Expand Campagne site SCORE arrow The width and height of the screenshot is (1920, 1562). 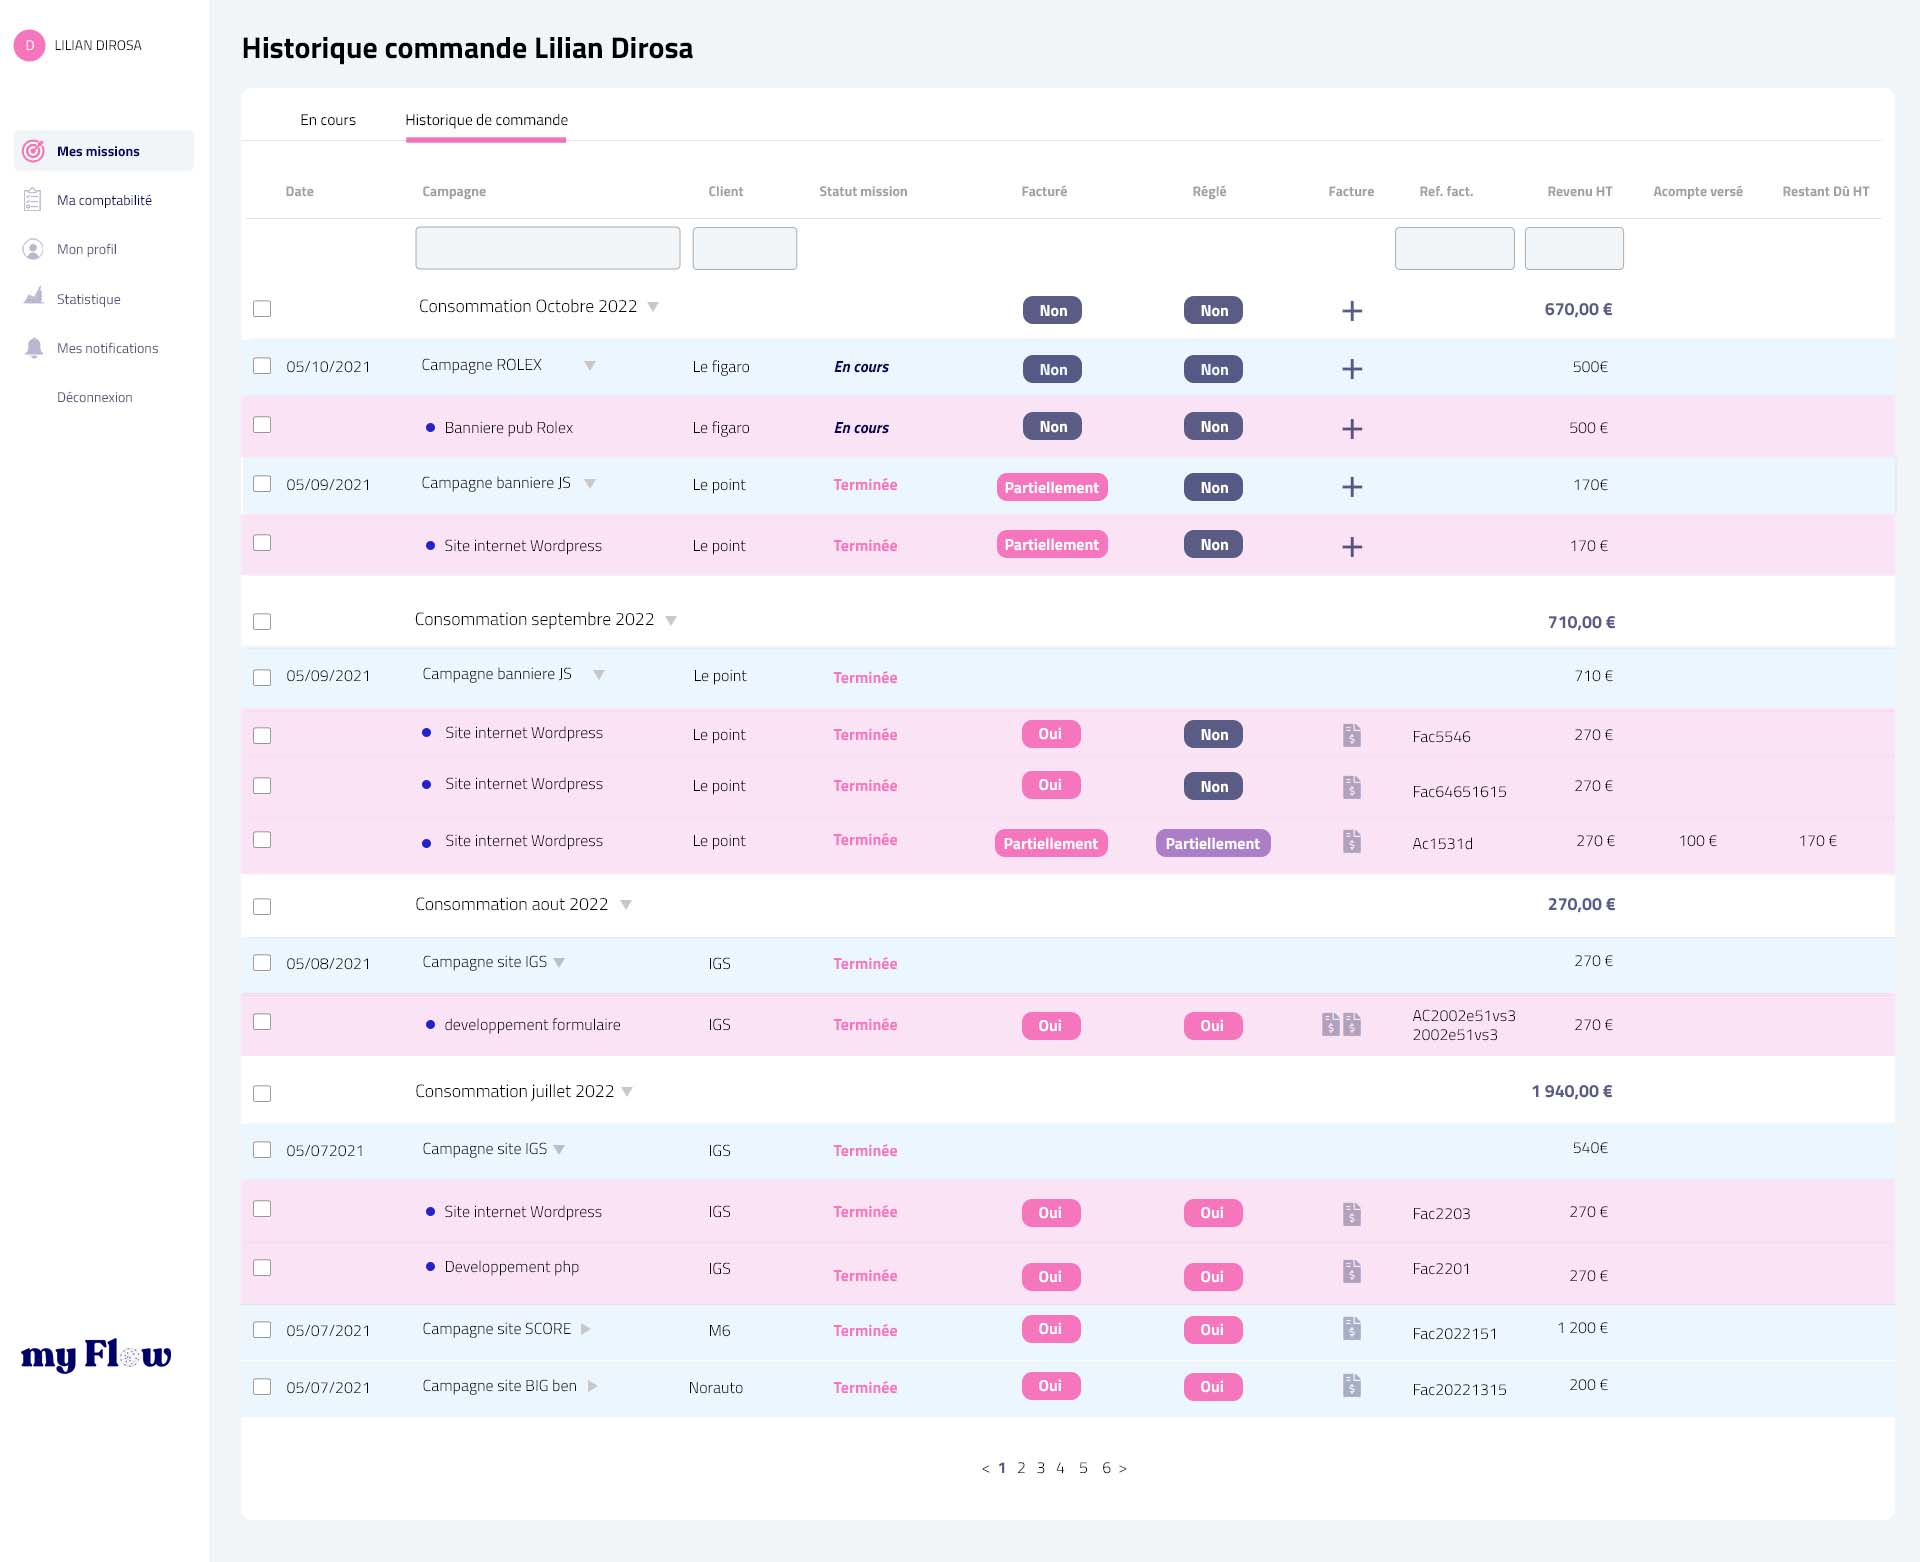(x=586, y=1329)
